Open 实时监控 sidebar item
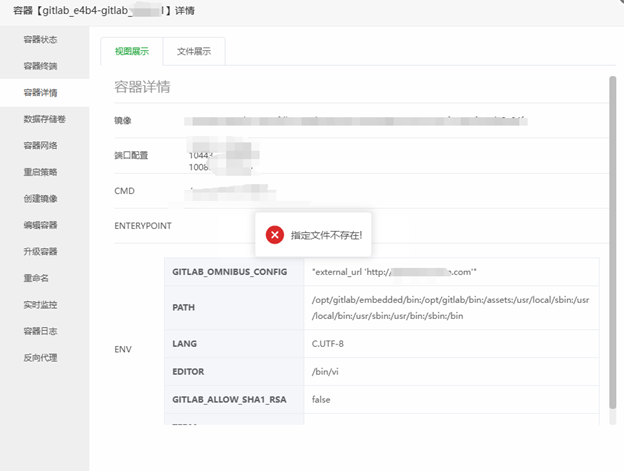This screenshot has height=471, width=624. click(40, 305)
